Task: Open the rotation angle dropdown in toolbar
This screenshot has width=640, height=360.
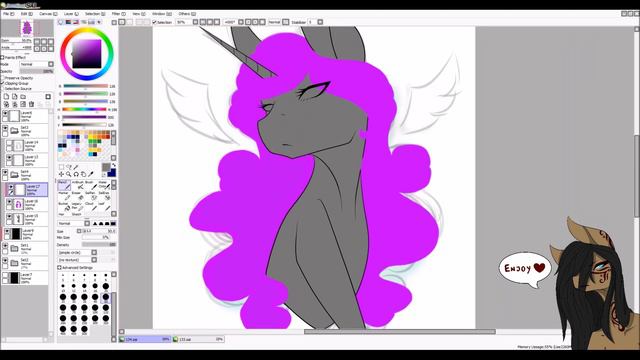Action: (x=241, y=22)
